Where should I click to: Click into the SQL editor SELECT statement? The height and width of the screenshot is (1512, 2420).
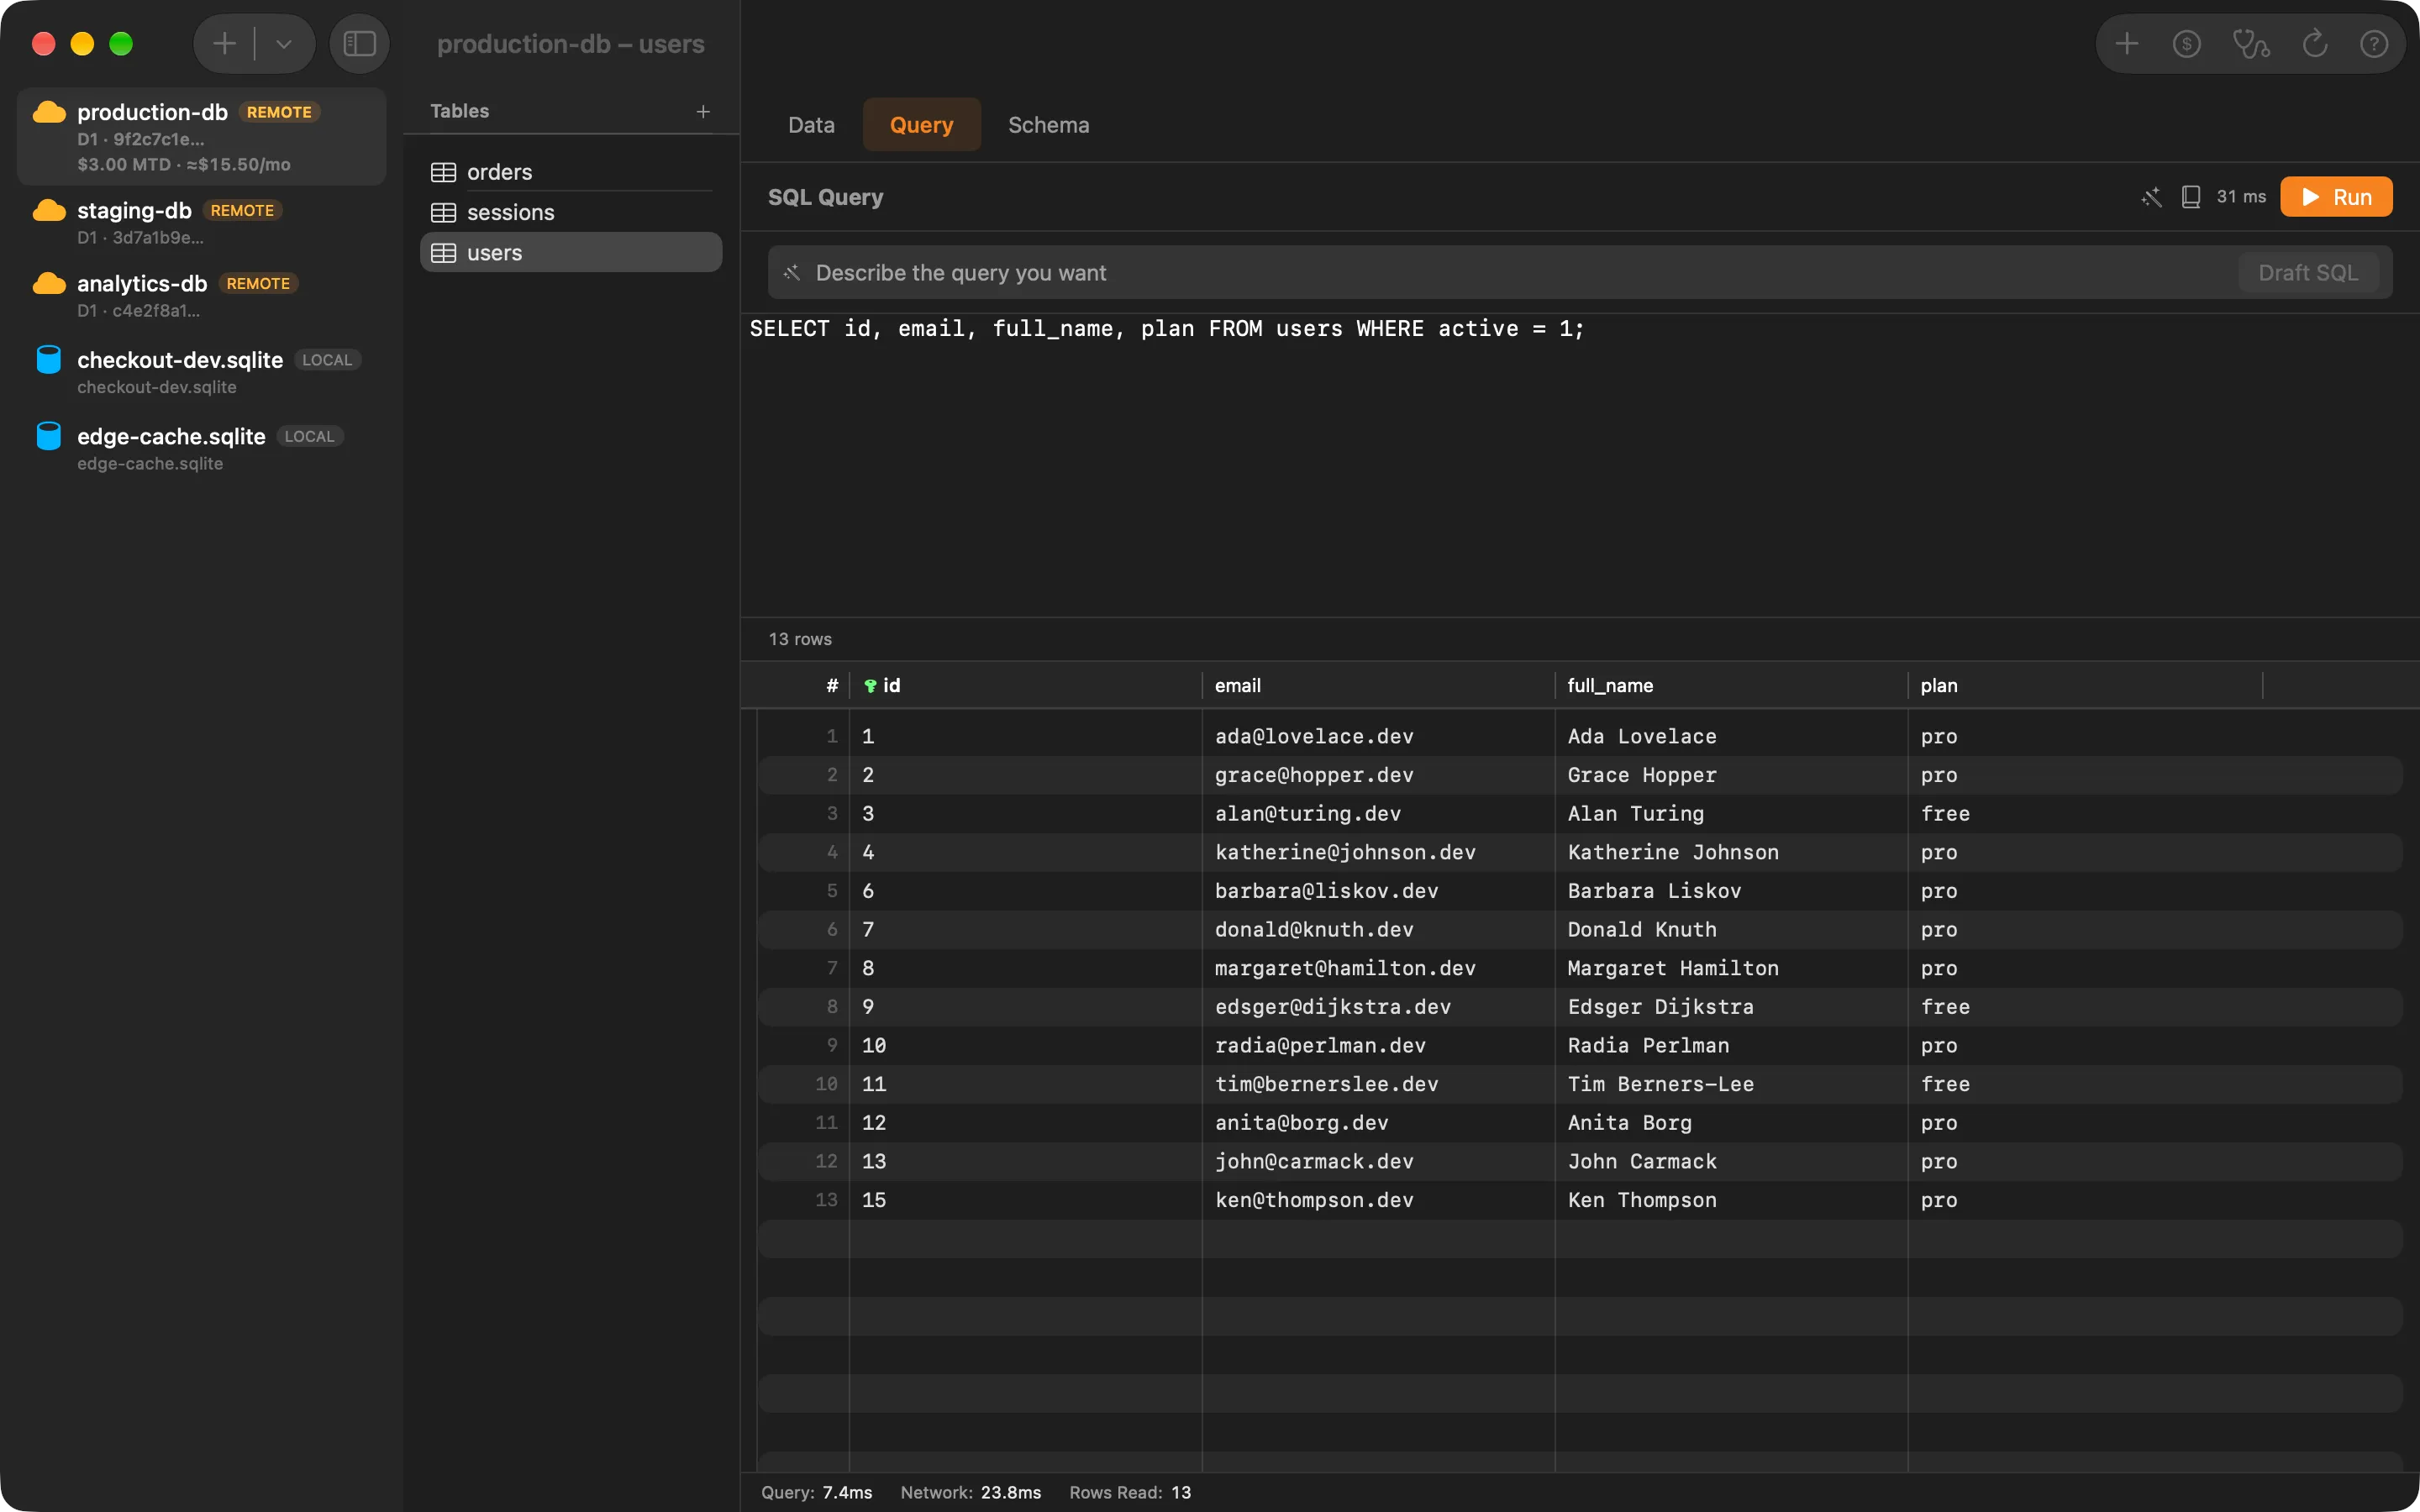click(1166, 329)
